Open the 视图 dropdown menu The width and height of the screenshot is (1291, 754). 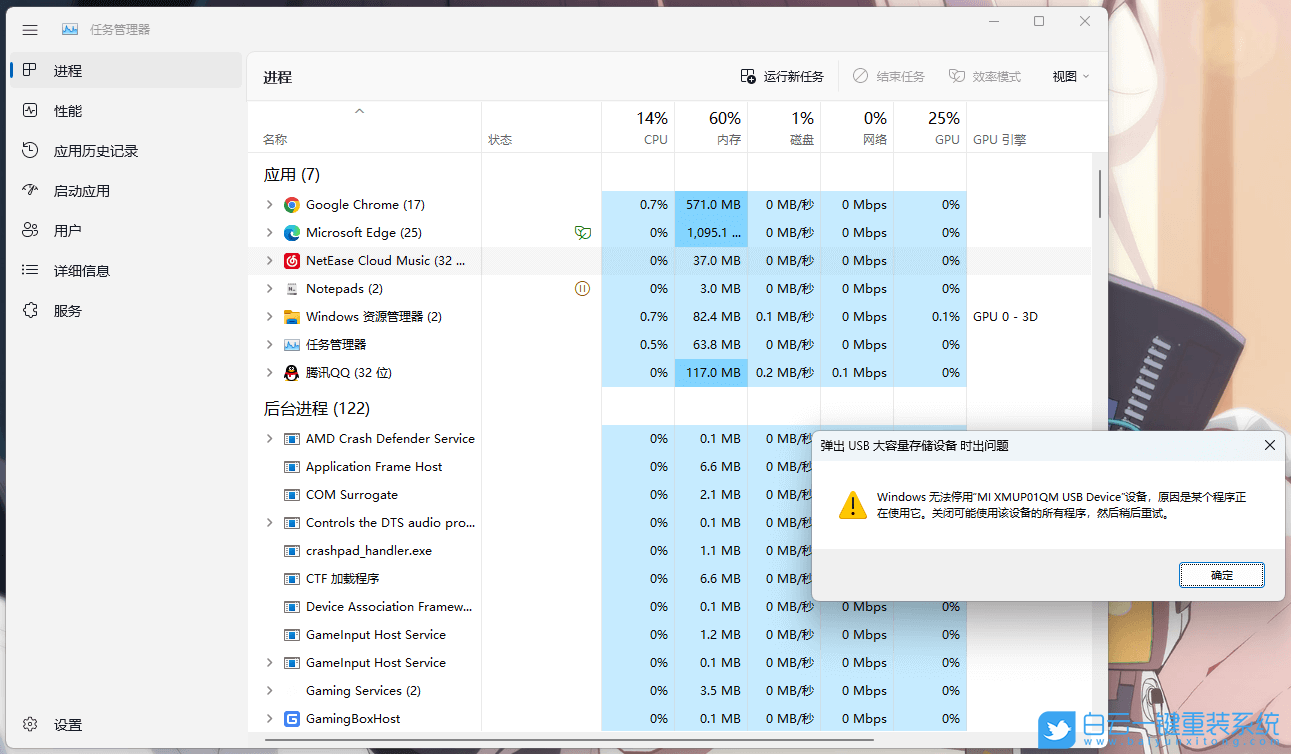point(1069,75)
